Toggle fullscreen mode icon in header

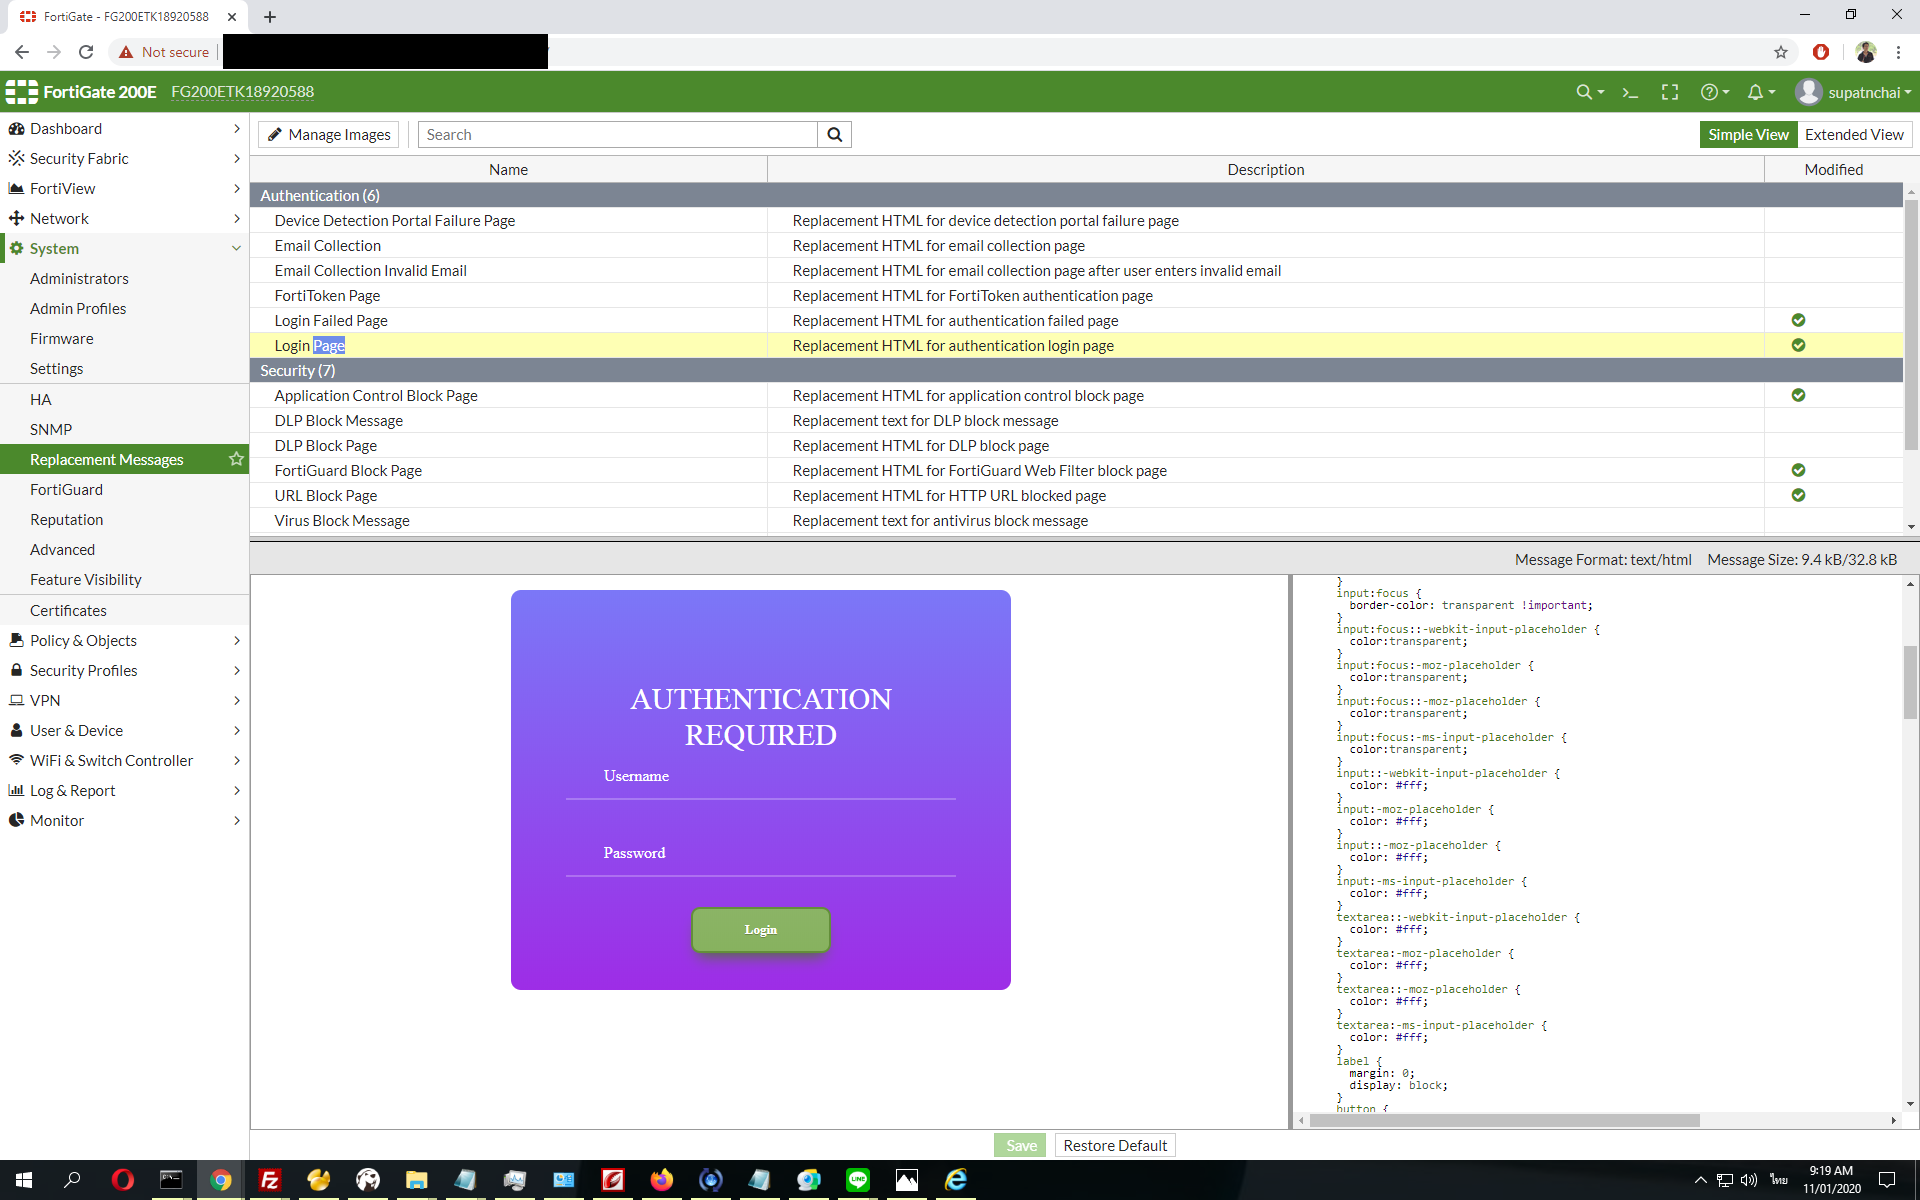(x=1670, y=92)
